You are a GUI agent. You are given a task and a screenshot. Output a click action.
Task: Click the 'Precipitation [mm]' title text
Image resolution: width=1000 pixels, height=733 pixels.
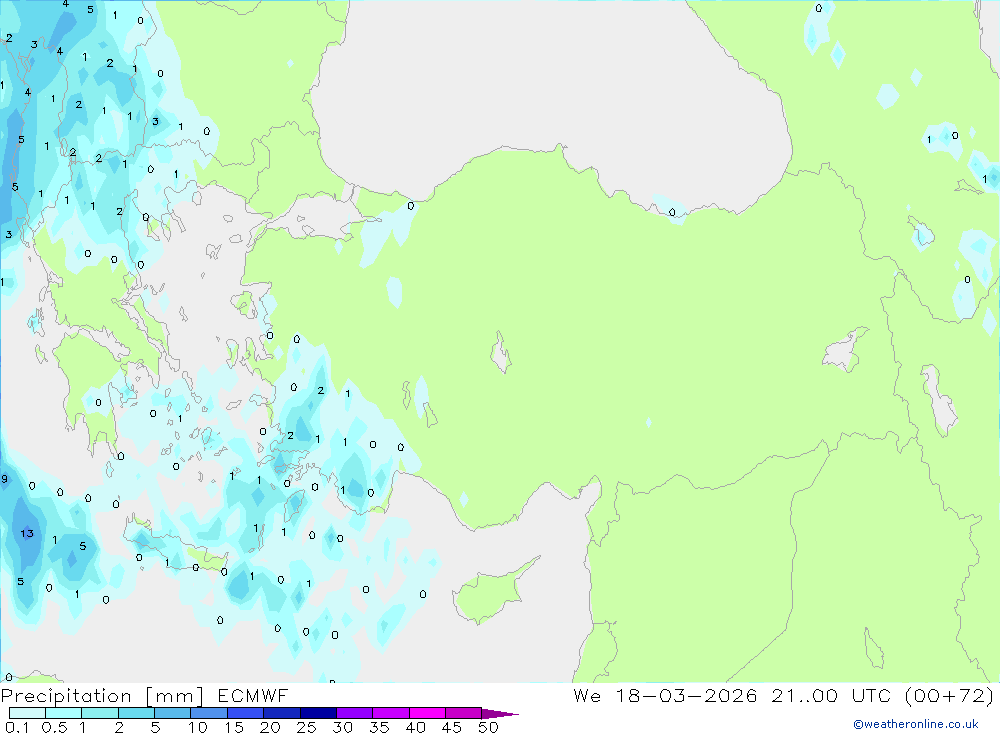102,696
